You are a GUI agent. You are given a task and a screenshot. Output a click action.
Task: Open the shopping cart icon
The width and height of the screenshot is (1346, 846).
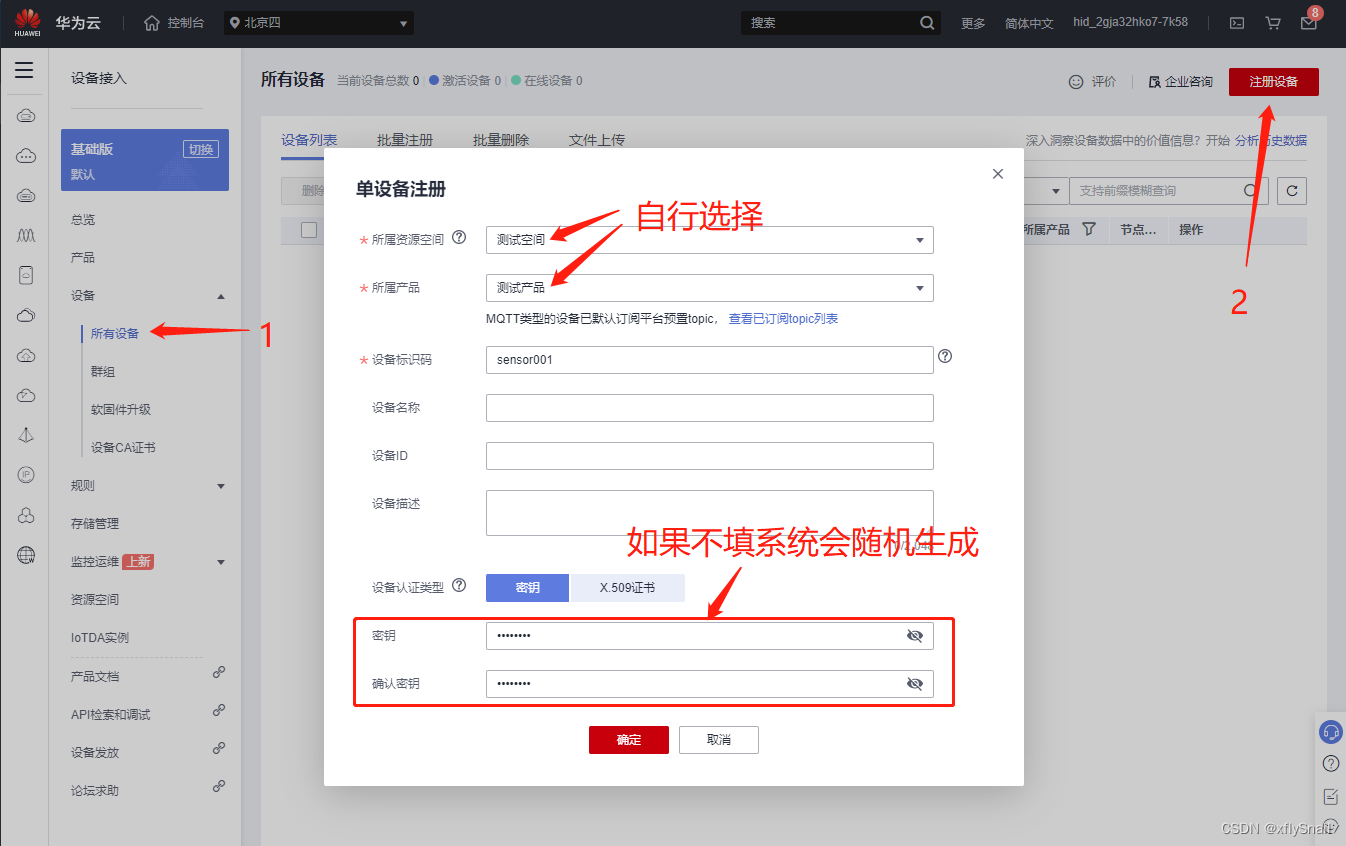pyautogui.click(x=1273, y=22)
